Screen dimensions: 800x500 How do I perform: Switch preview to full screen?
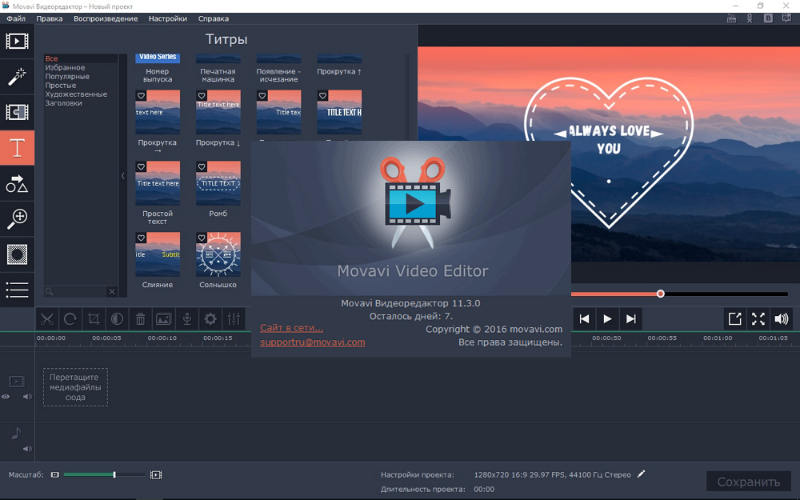[758, 319]
